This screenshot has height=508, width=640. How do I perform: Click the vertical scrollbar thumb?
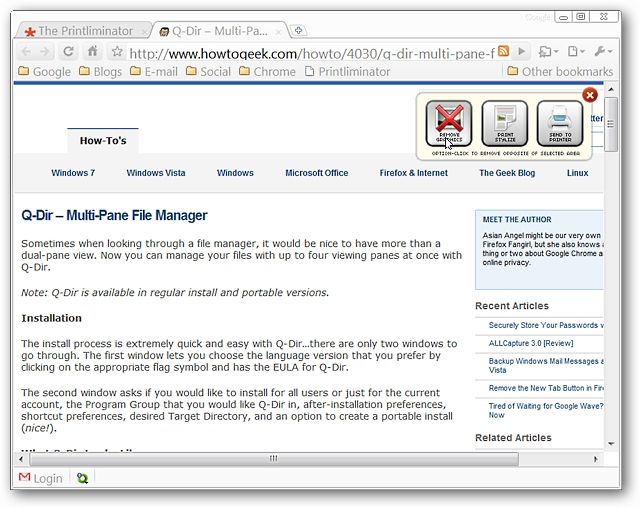click(611, 124)
